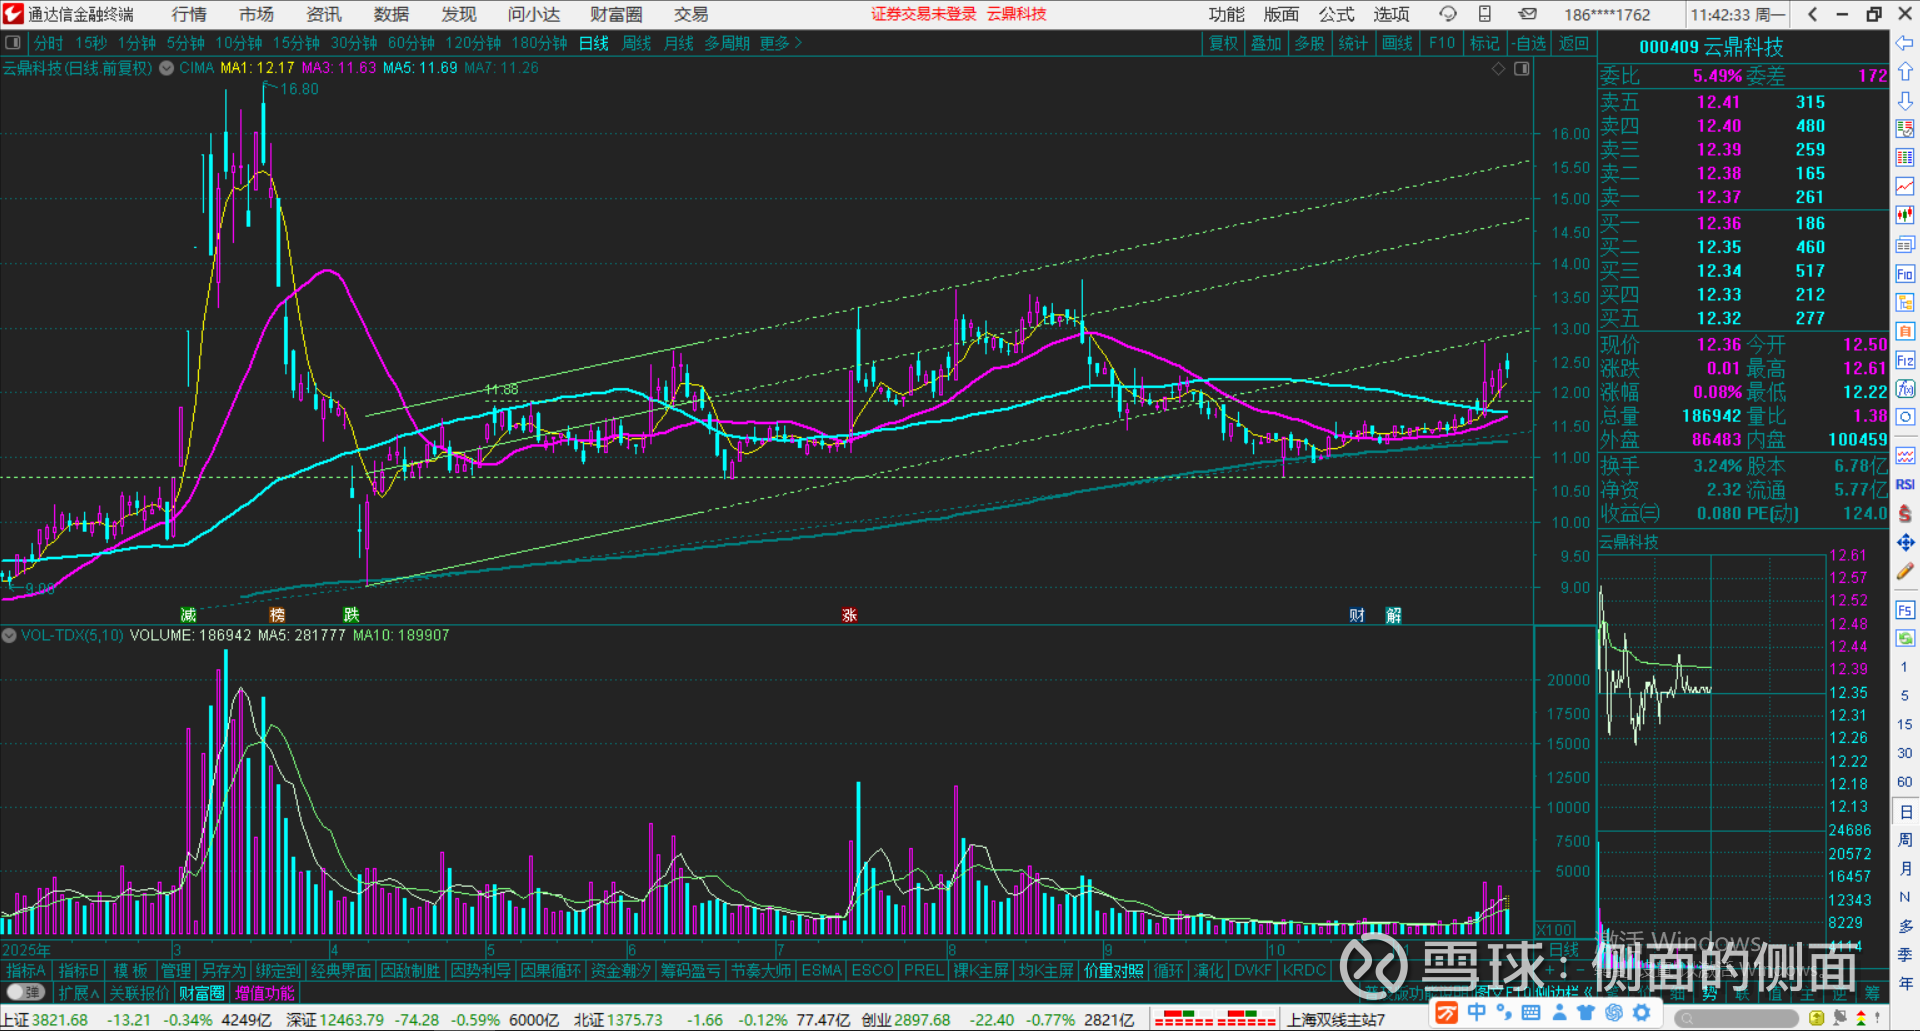The image size is (1920, 1031).
Task: Open the 功能 menu
Action: 1226,14
